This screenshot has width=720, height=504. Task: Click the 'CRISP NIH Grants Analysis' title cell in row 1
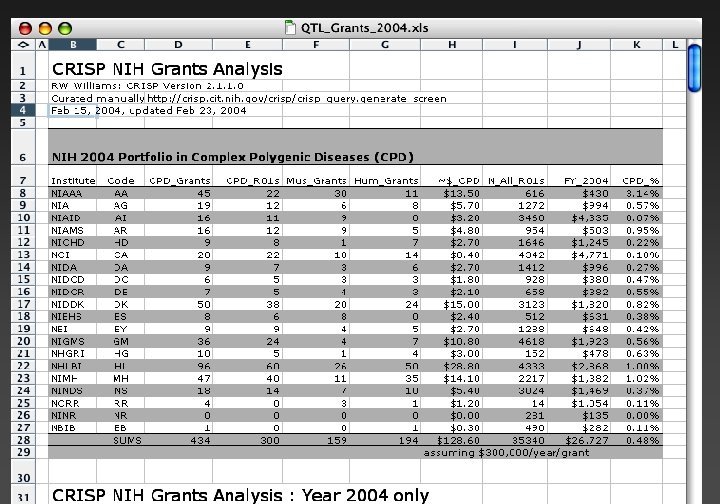(x=167, y=69)
